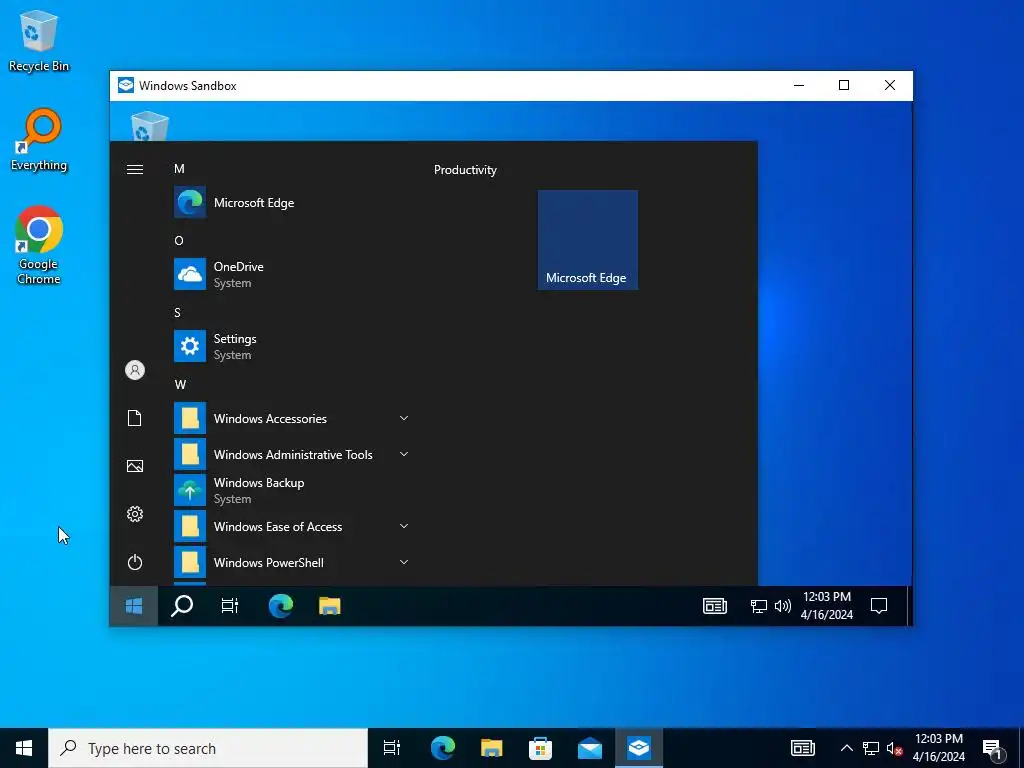Select the Google Chrome desktop shortcut
The width and height of the screenshot is (1024, 768).
point(39,246)
